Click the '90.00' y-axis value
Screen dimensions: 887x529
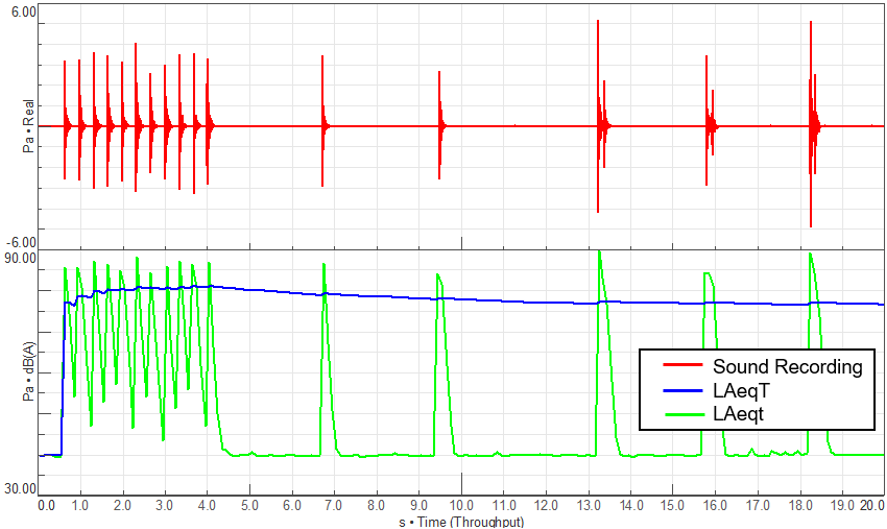click(21, 259)
